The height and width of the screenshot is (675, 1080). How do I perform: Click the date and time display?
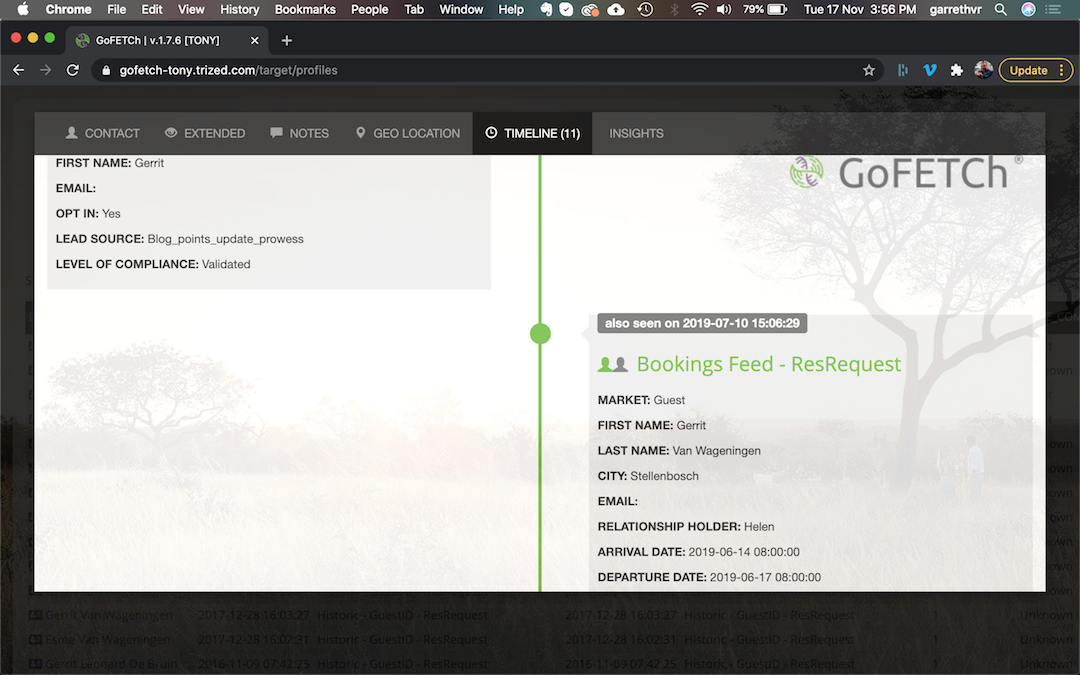[x=860, y=9]
